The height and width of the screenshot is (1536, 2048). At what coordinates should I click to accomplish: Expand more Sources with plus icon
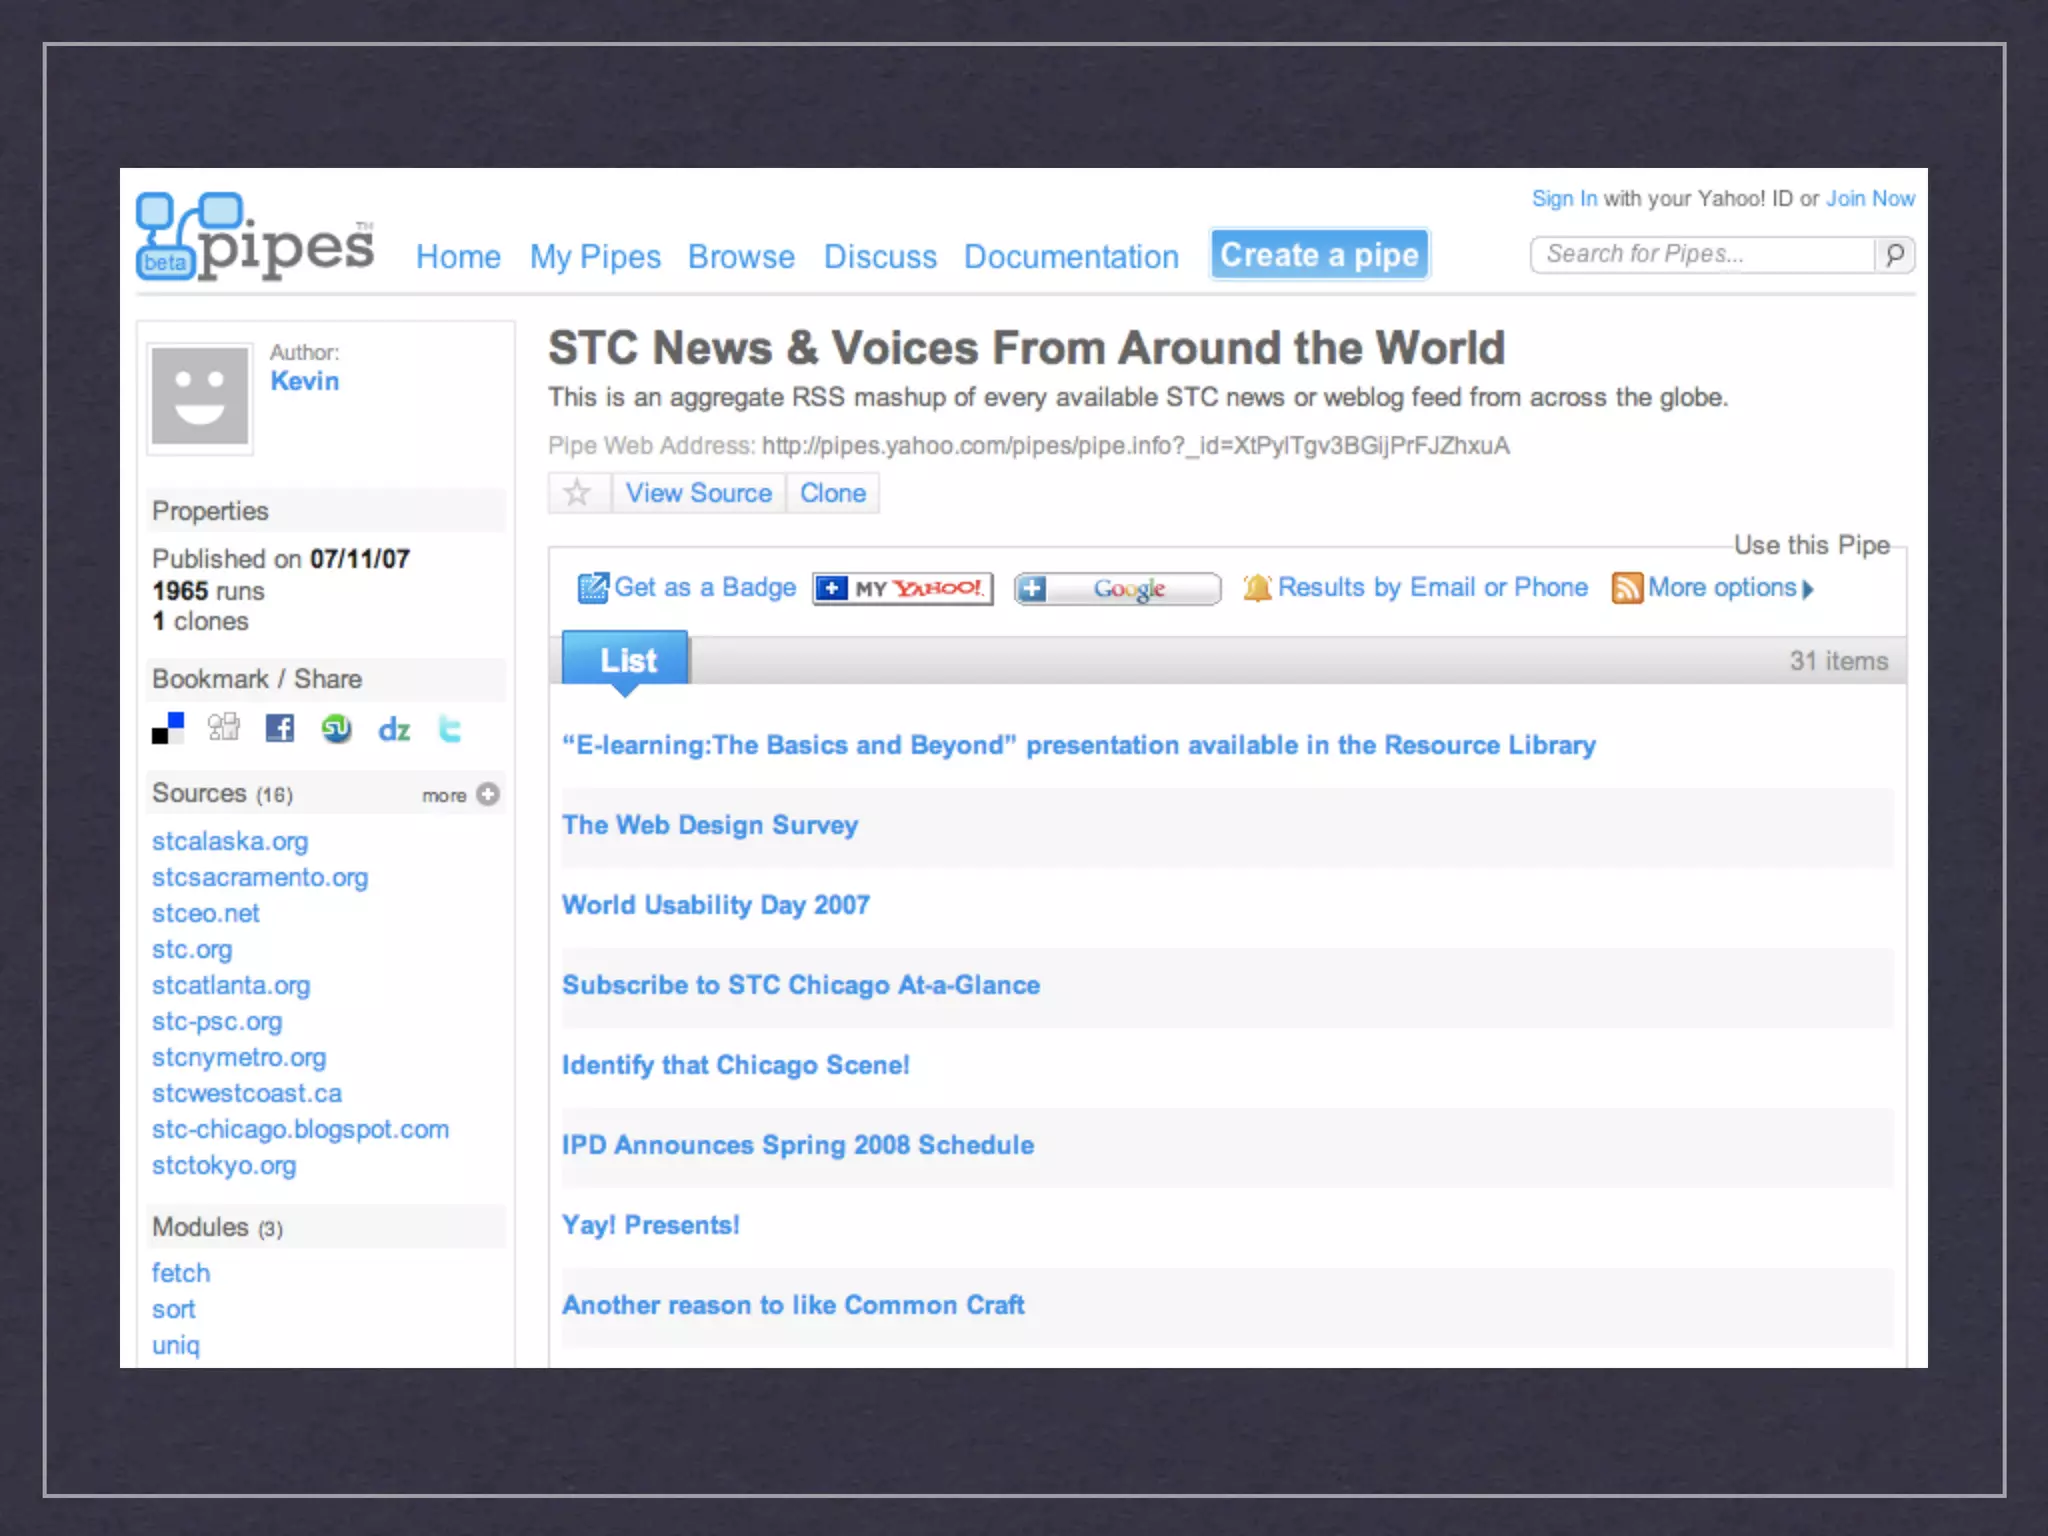point(488,794)
